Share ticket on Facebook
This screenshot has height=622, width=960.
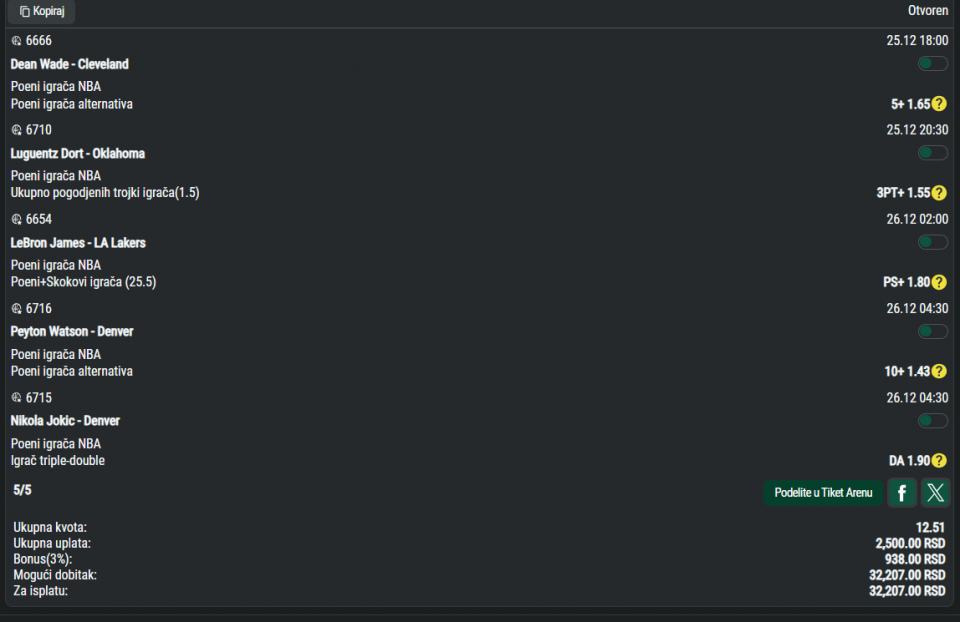click(x=902, y=492)
